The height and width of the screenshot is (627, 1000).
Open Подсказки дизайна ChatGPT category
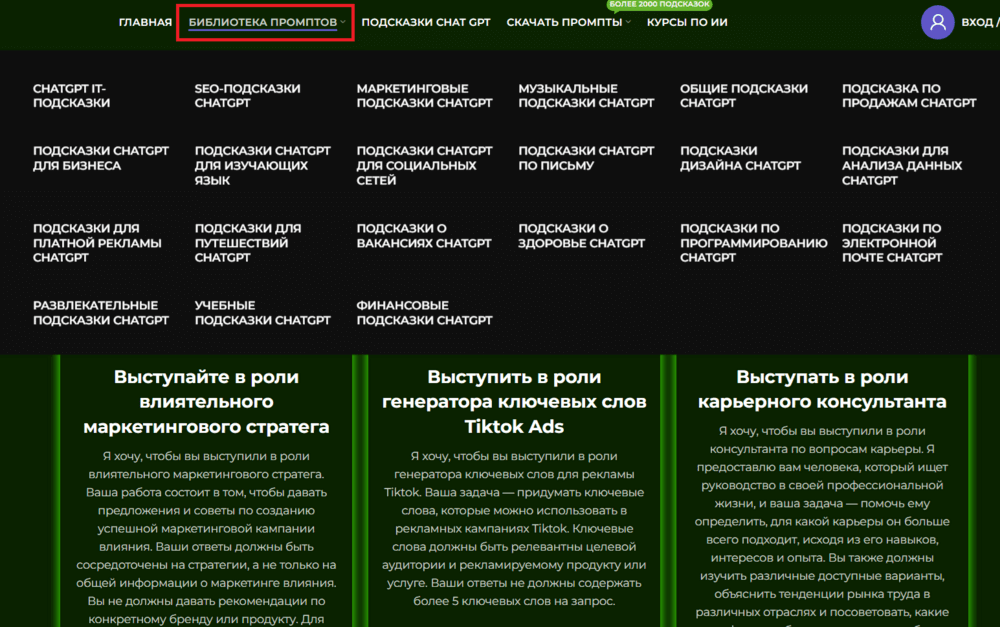point(740,158)
